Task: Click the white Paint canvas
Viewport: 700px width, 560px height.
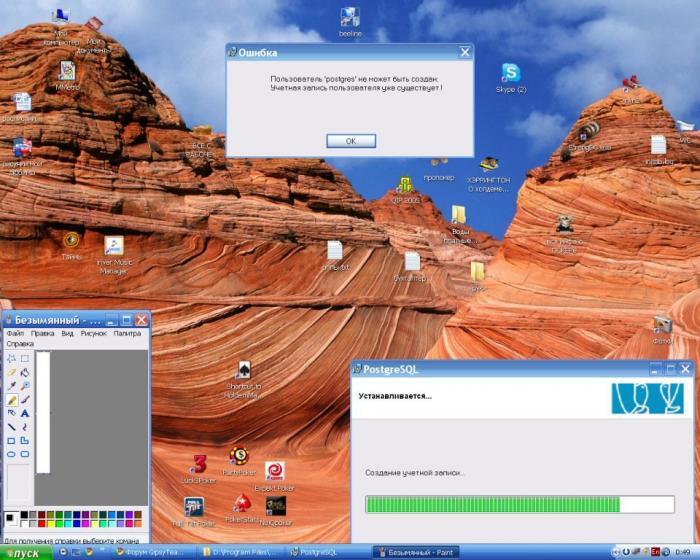Action: 43,412
